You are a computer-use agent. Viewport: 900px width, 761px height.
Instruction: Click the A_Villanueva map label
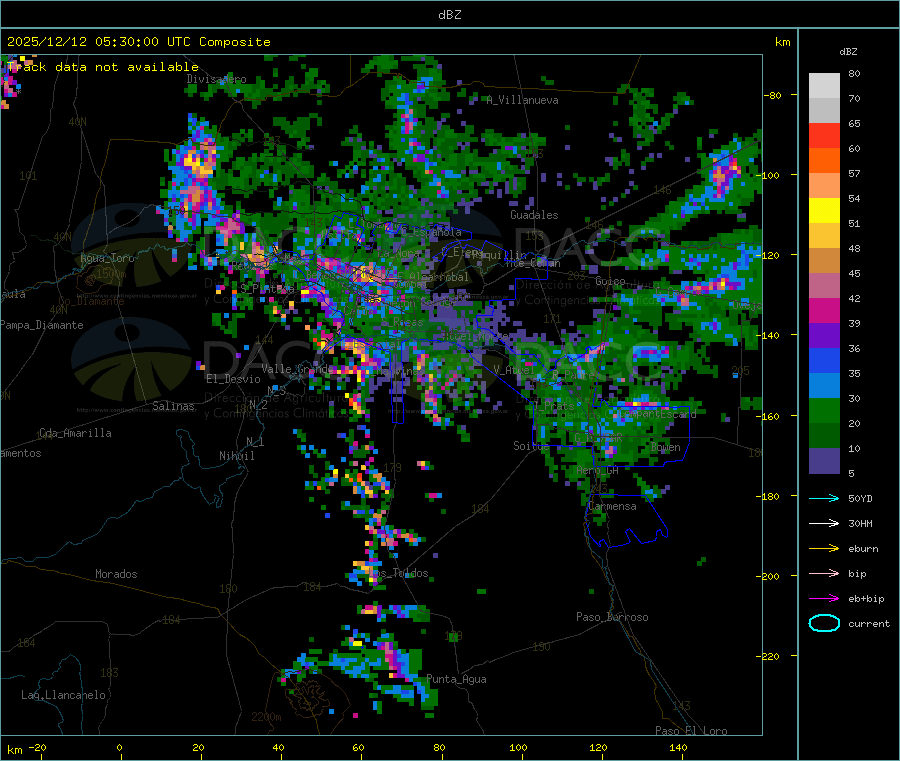pos(522,100)
